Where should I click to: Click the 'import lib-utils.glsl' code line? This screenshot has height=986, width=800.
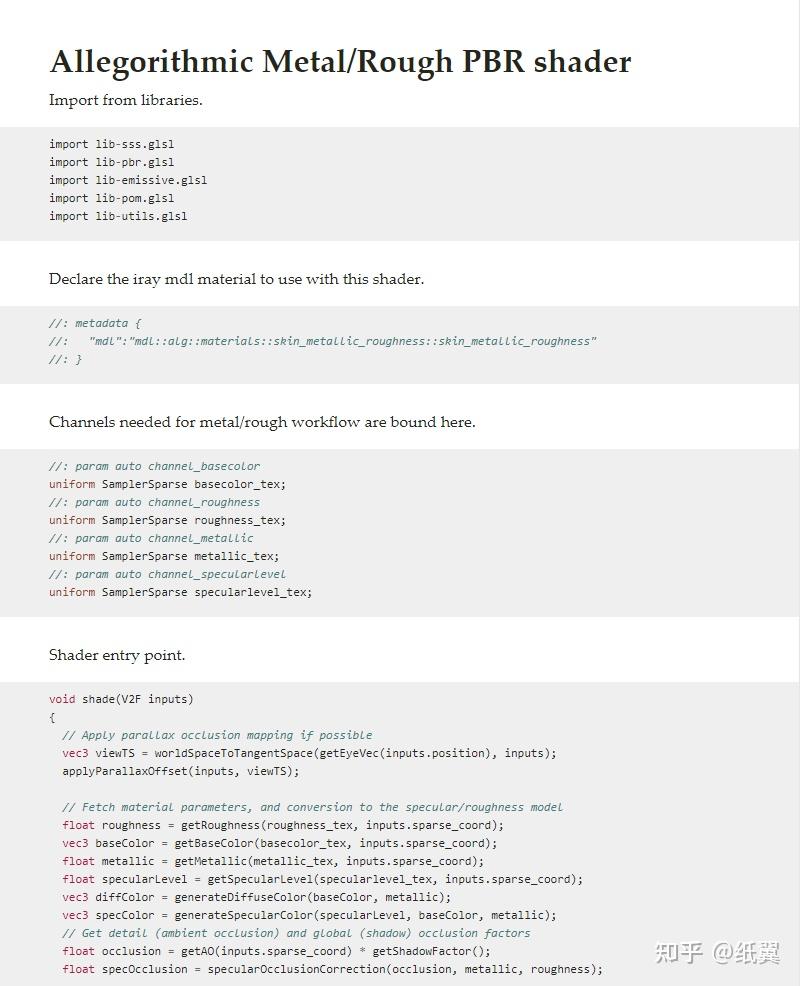coord(118,216)
